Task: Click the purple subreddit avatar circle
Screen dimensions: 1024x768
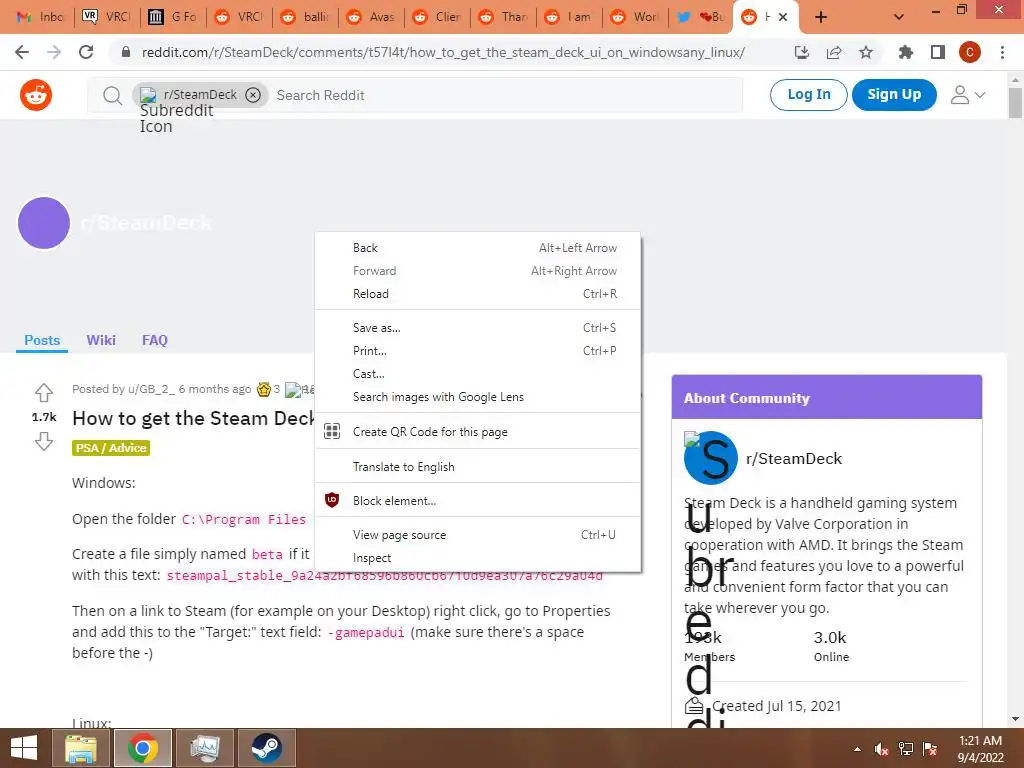Action: 44,223
